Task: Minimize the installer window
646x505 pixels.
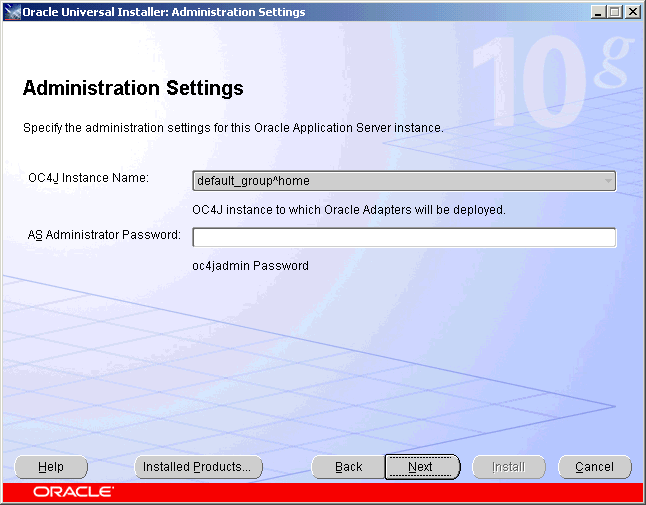Action: click(598, 12)
